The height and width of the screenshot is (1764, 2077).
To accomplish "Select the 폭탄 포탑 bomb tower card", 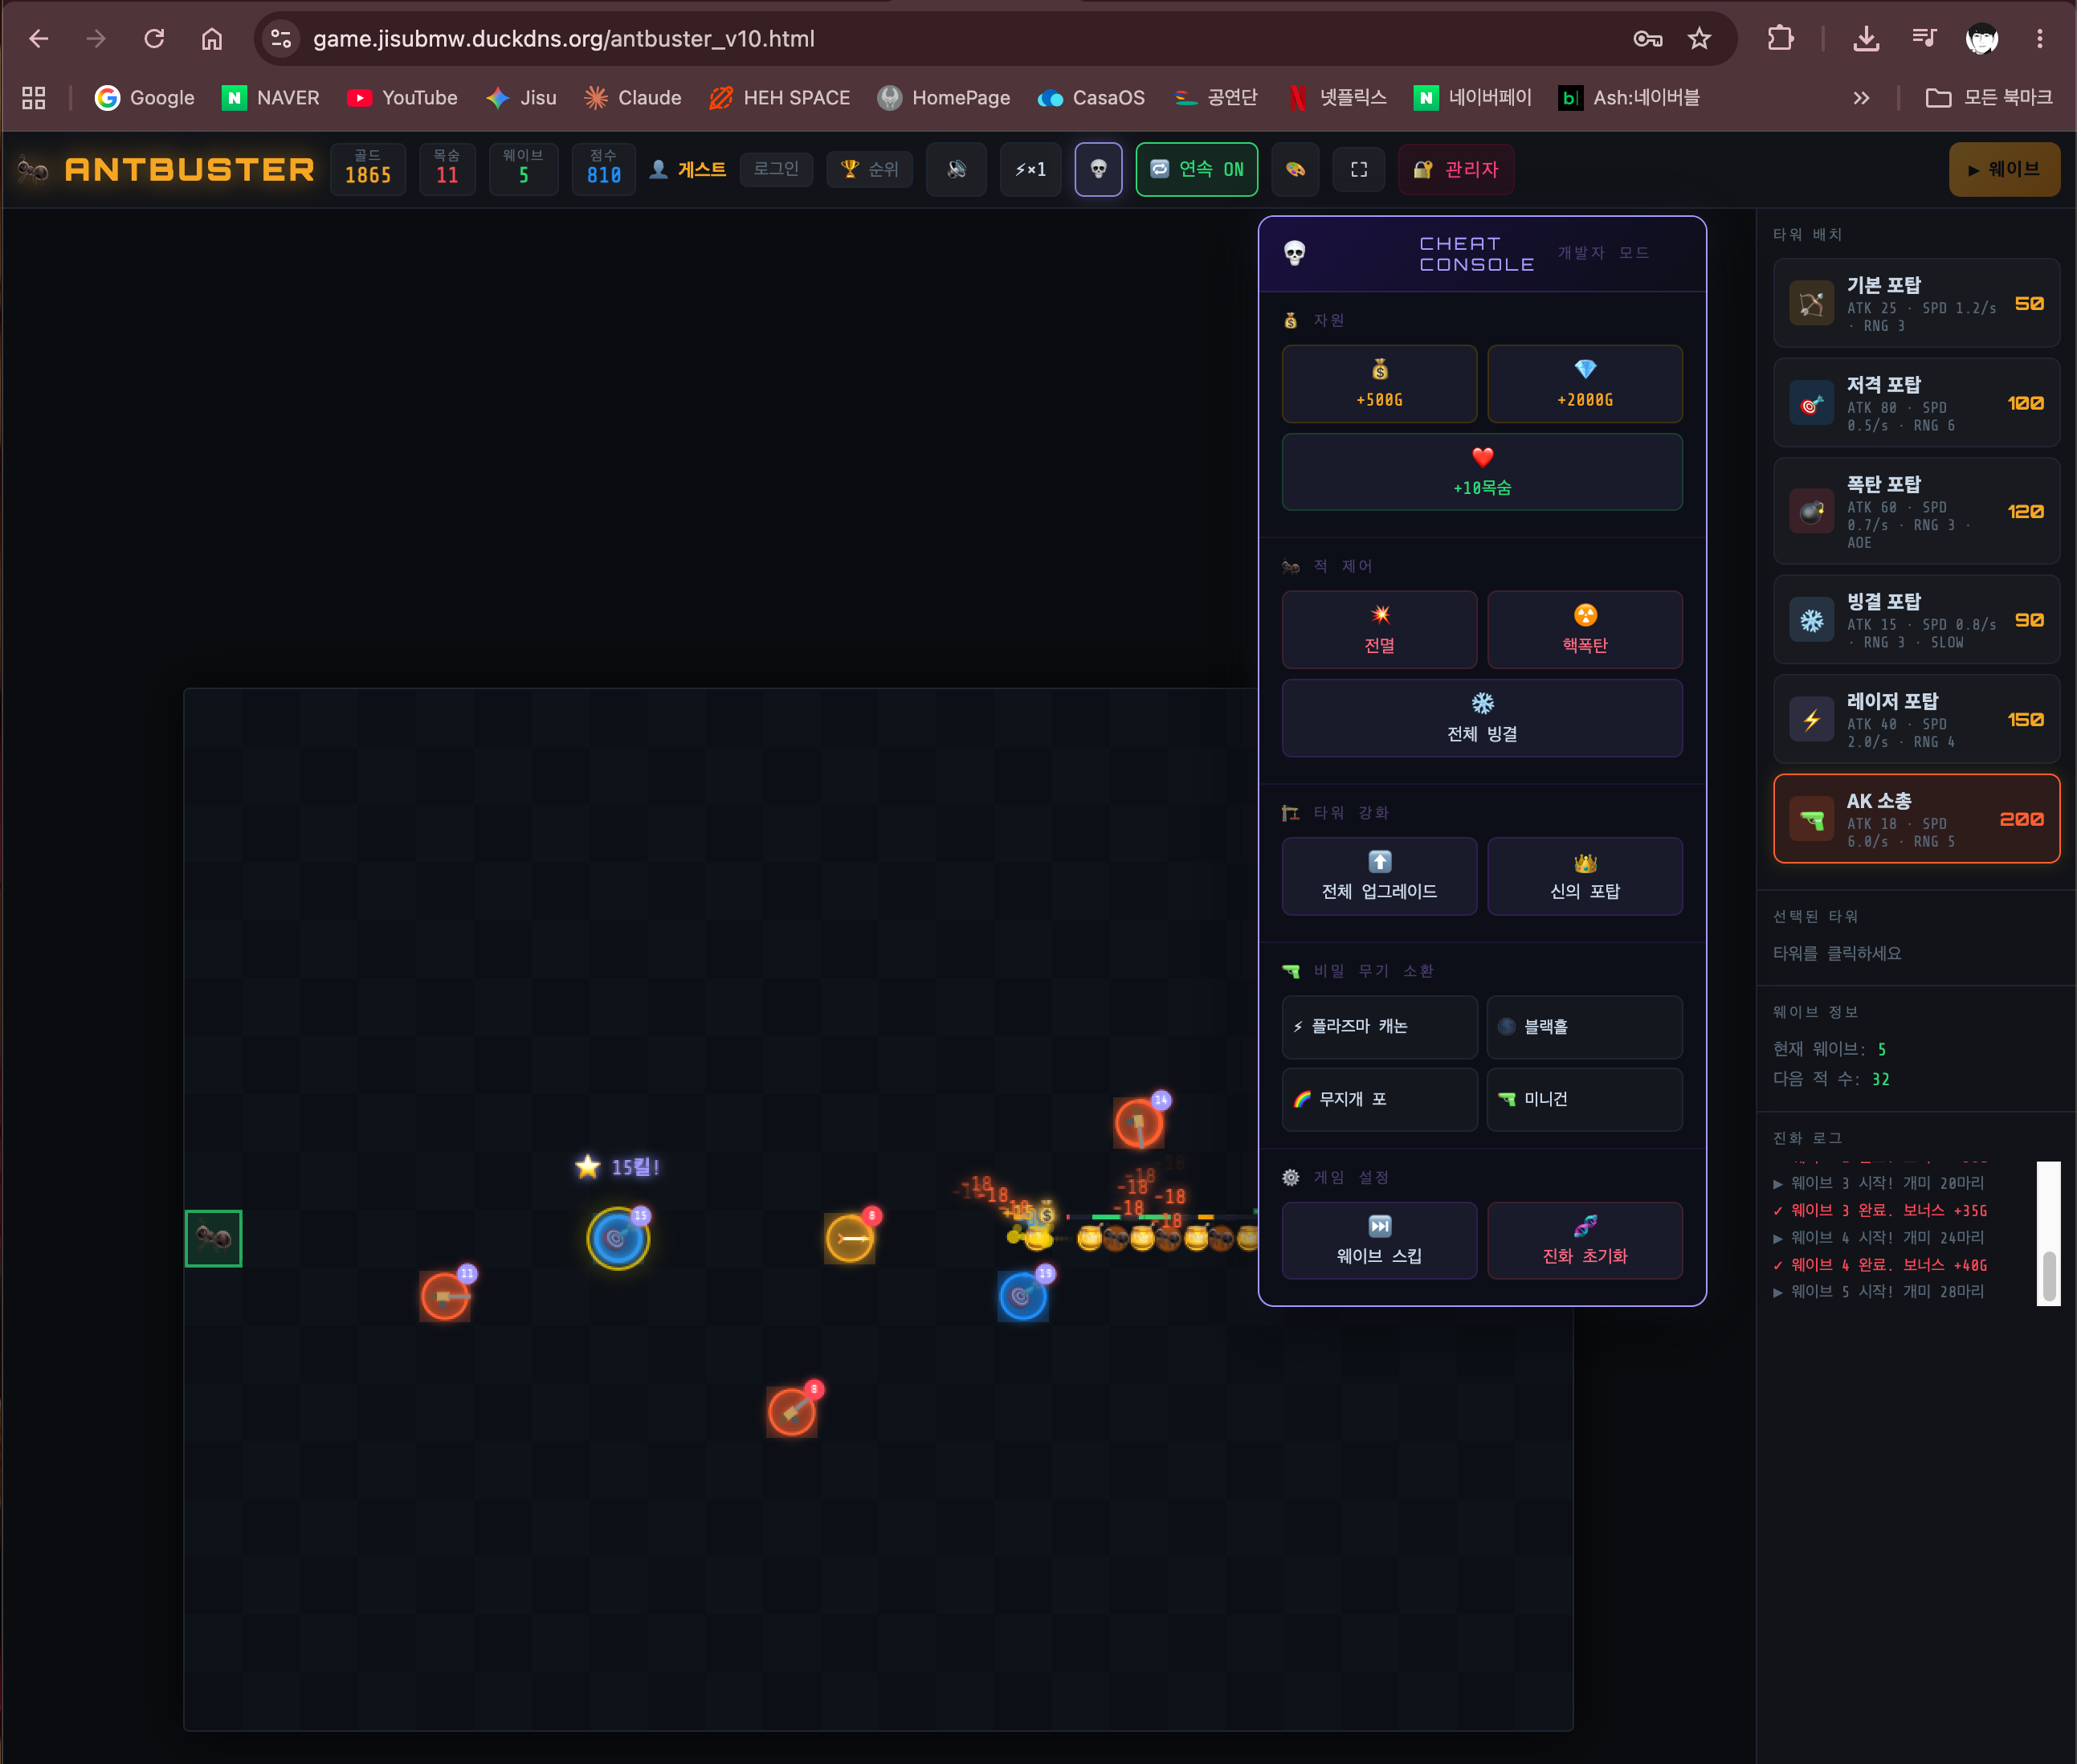I will [x=1916, y=512].
